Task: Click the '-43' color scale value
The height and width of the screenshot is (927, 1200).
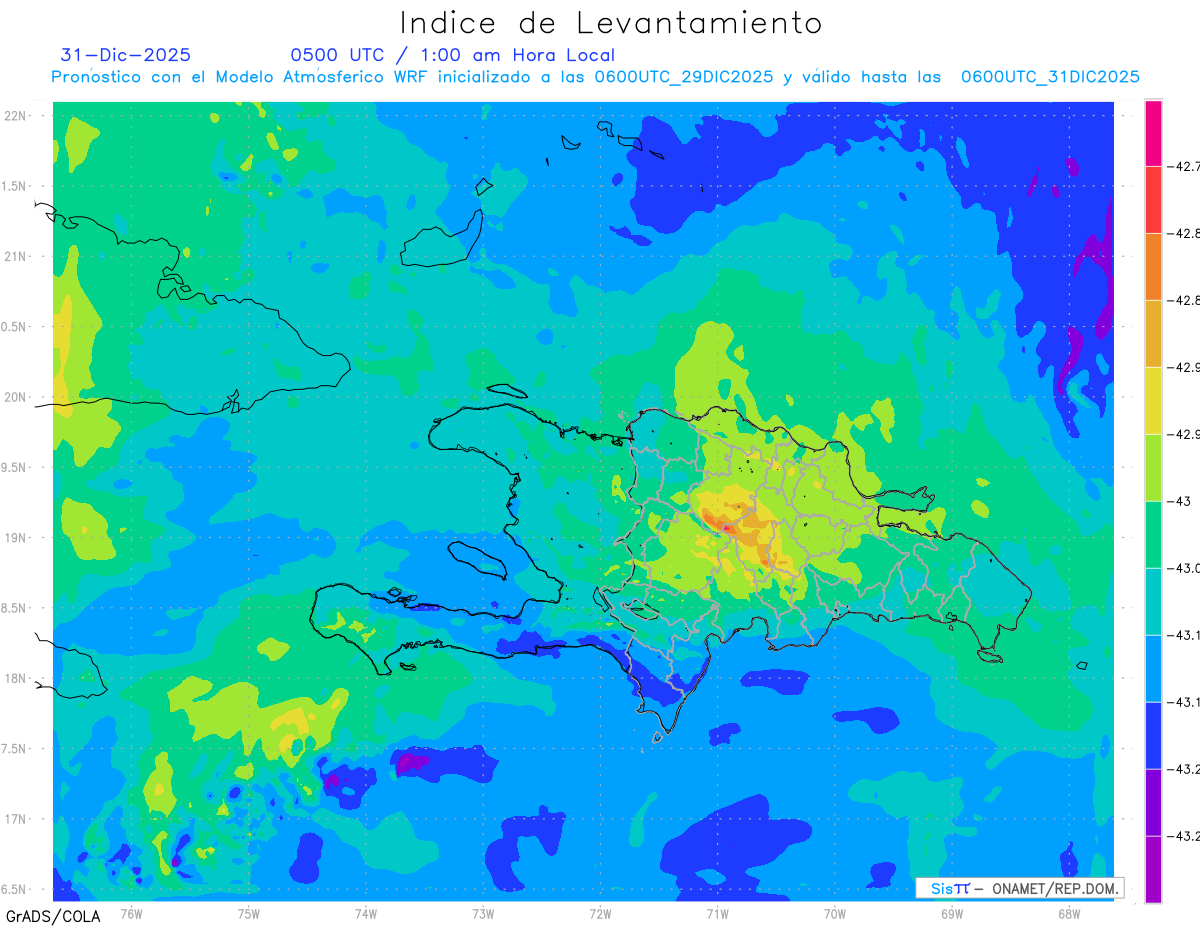Action: click(1181, 501)
